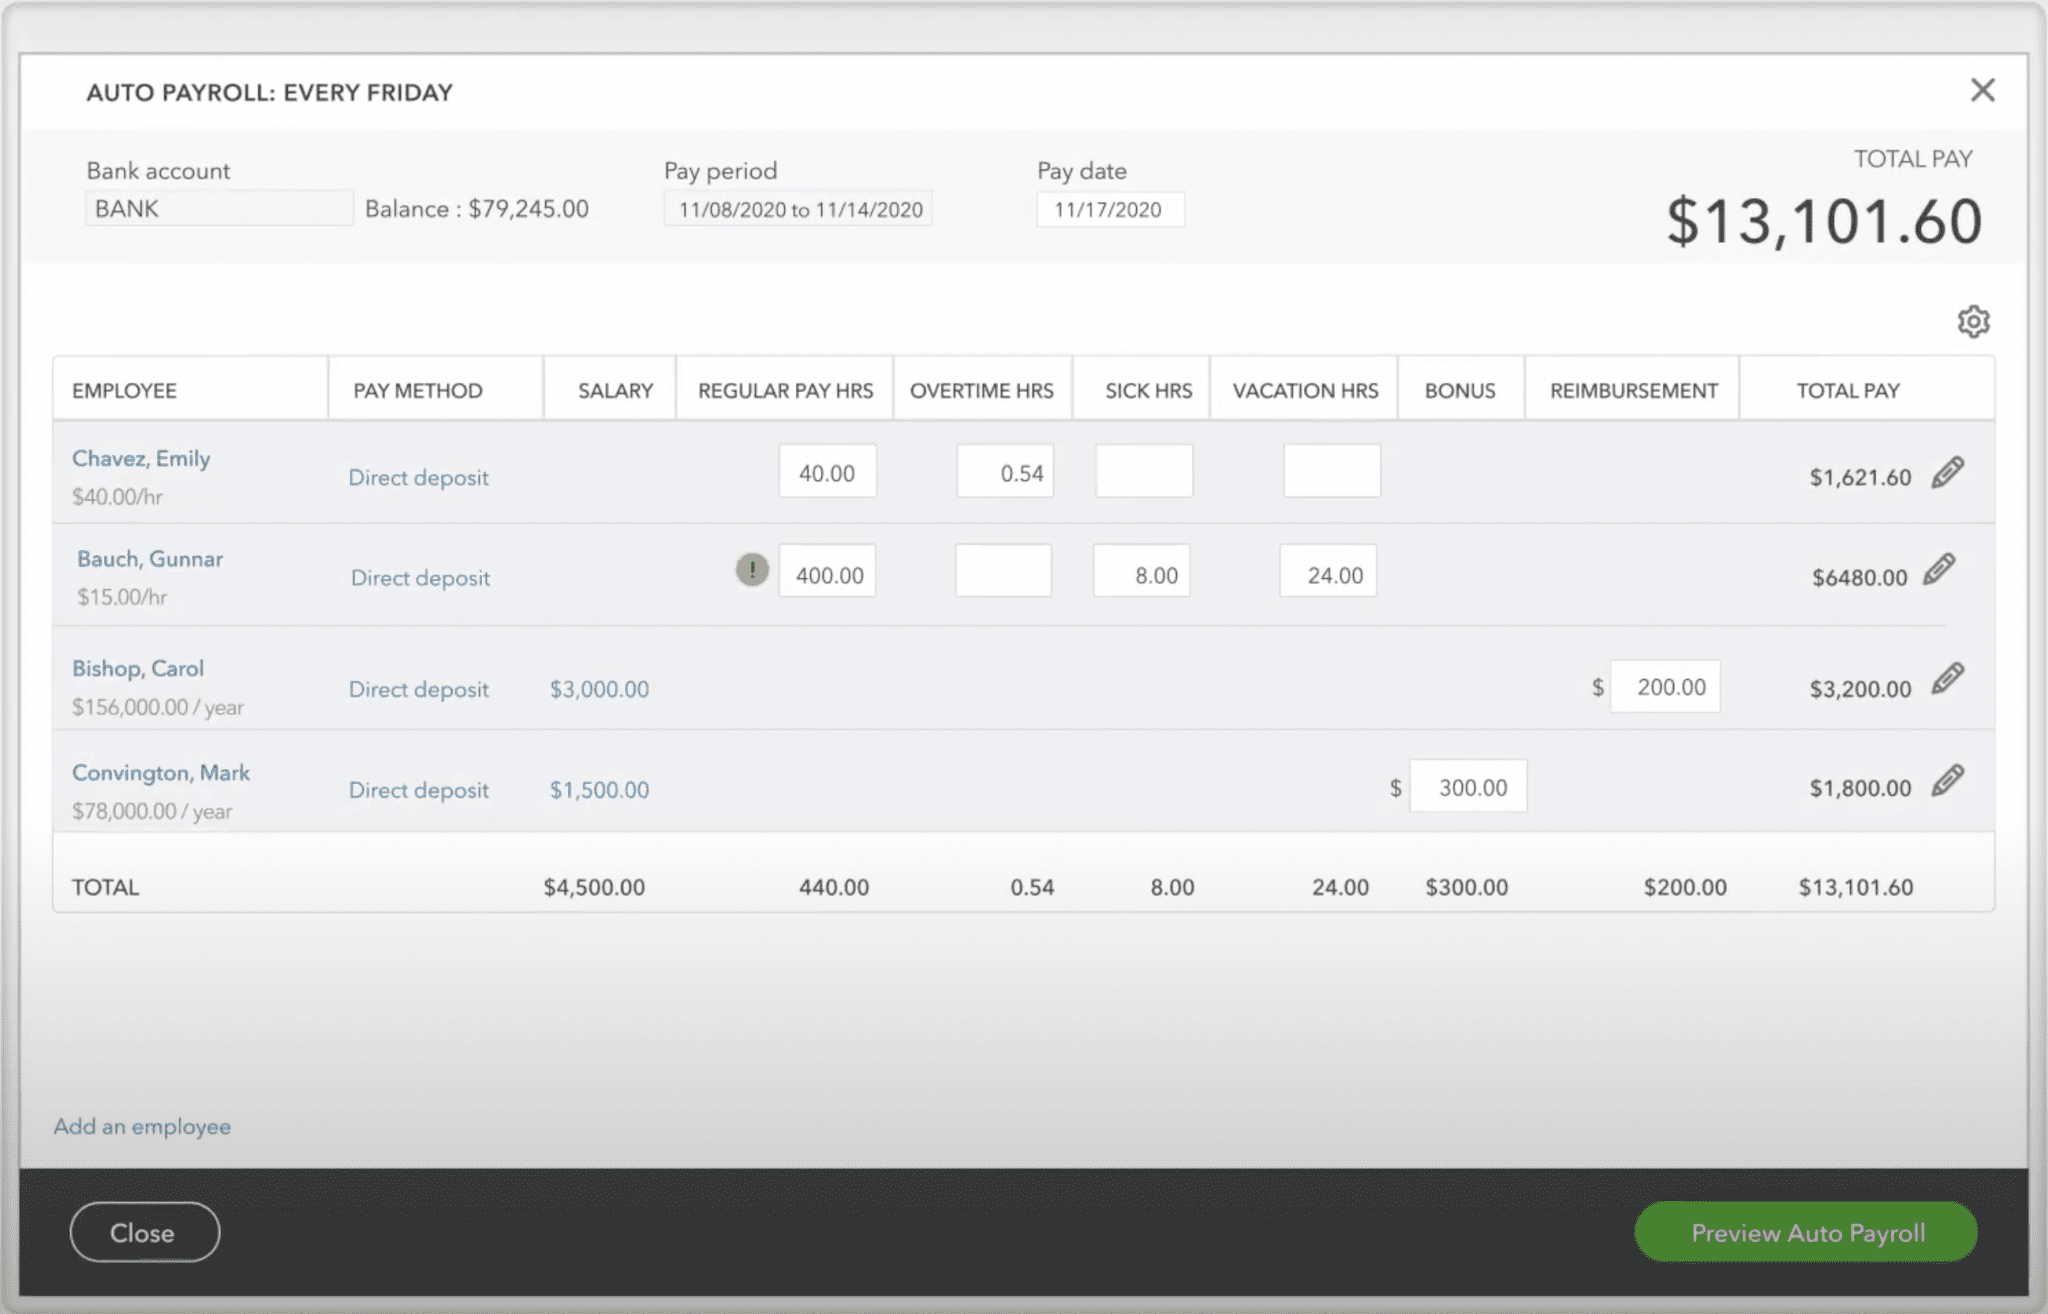
Task: Open Carol Bishop's employee profile
Action: (138, 668)
